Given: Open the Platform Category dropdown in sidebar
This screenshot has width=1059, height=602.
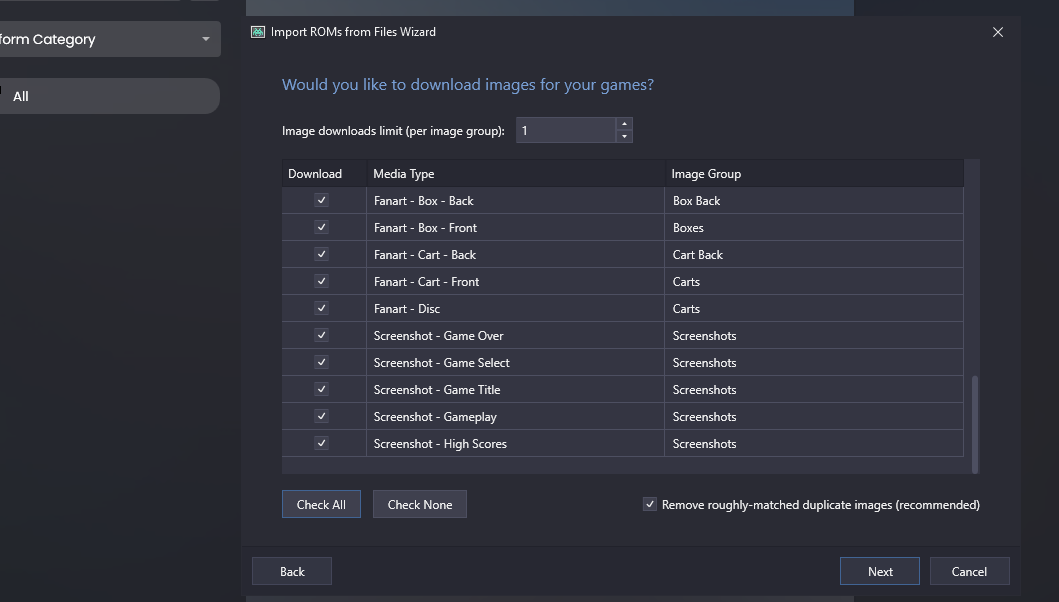Looking at the screenshot, I should (108, 39).
